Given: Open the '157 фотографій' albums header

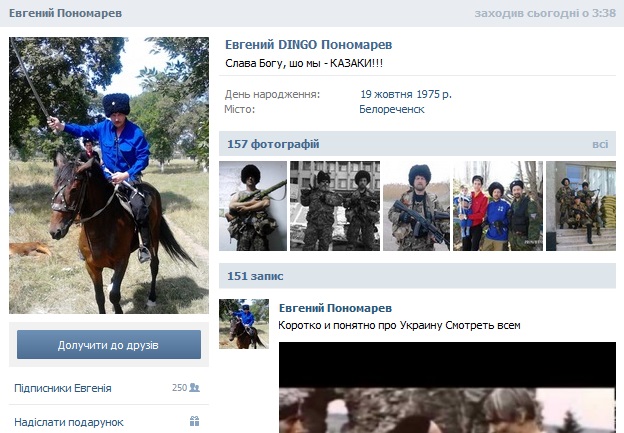Looking at the screenshot, I should pos(273,144).
